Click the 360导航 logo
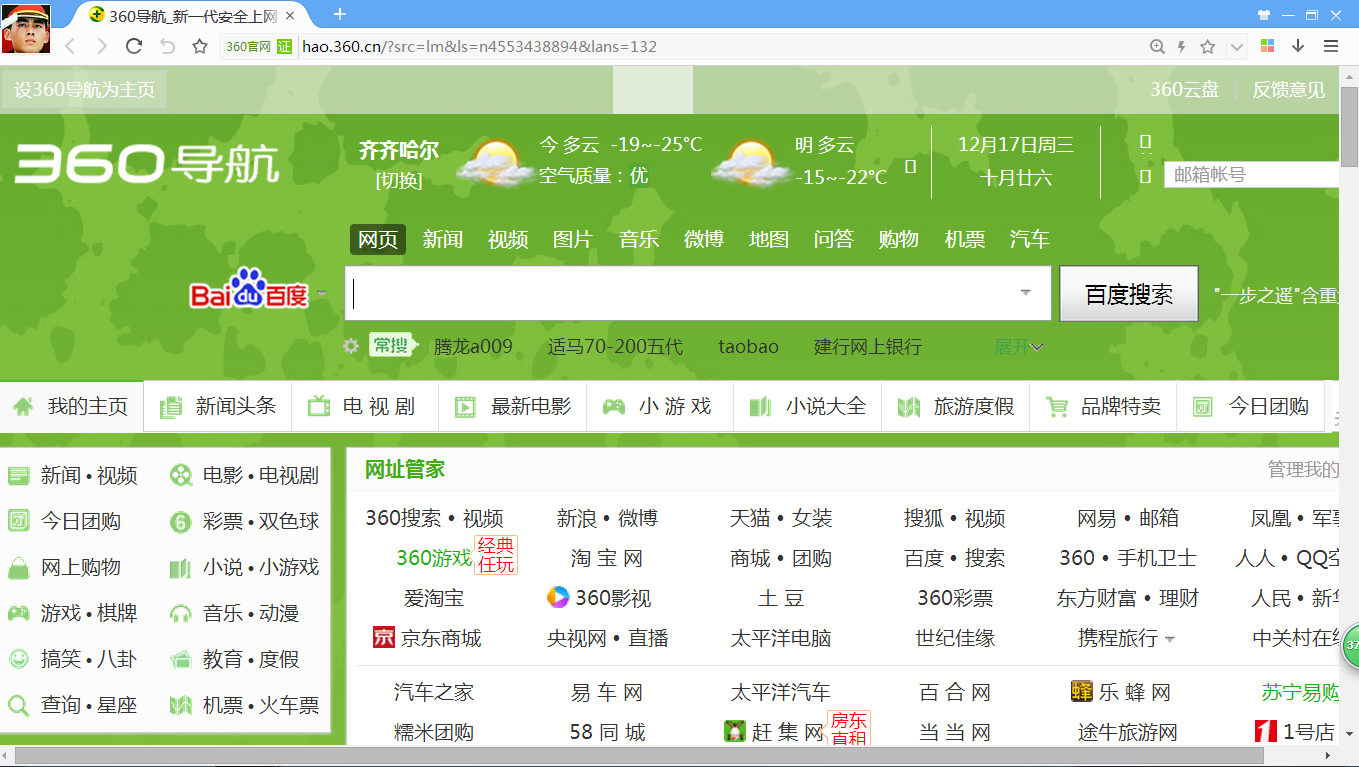 pos(146,163)
